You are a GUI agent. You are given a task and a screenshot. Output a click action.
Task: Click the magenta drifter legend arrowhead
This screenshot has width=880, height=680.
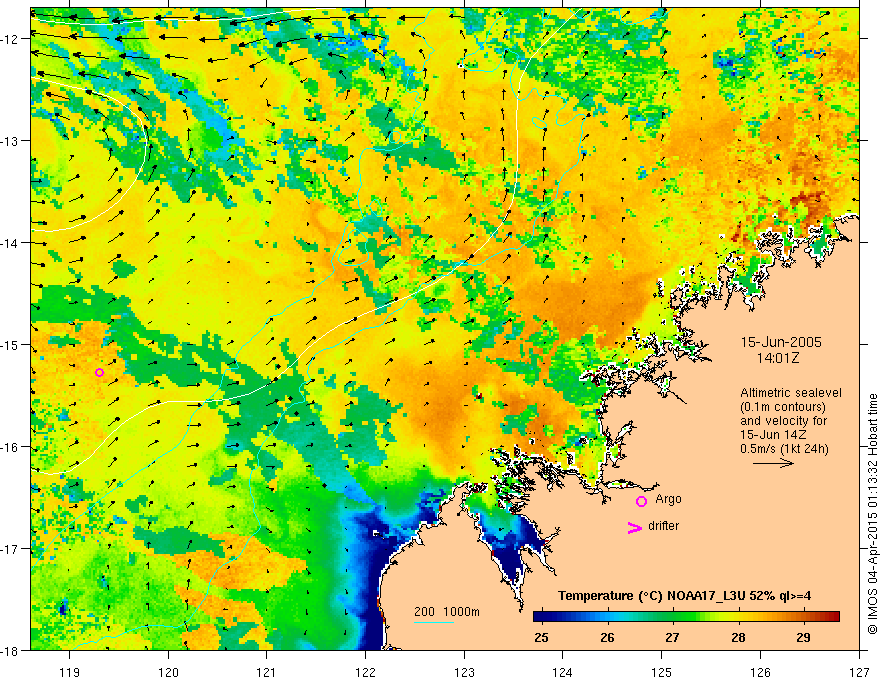point(634,527)
